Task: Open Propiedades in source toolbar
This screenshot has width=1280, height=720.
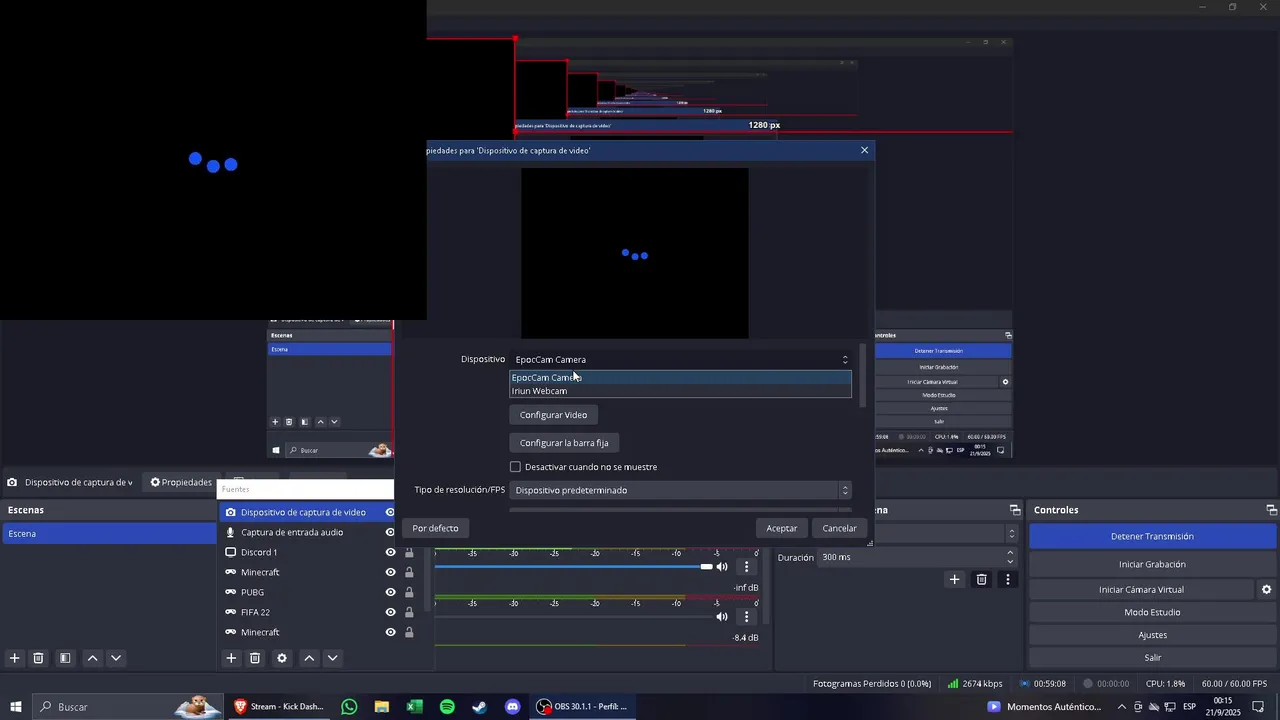Action: 181,482
